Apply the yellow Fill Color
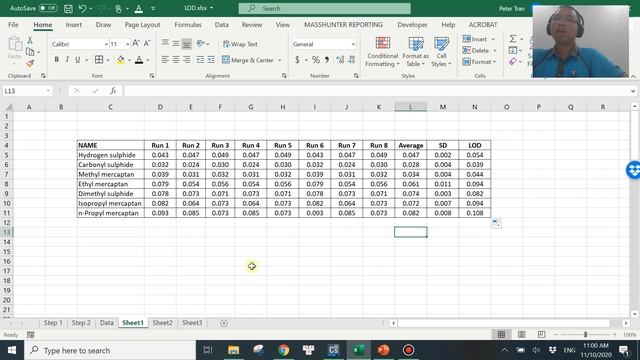Viewport: 640px width, 360px height. (x=120, y=60)
